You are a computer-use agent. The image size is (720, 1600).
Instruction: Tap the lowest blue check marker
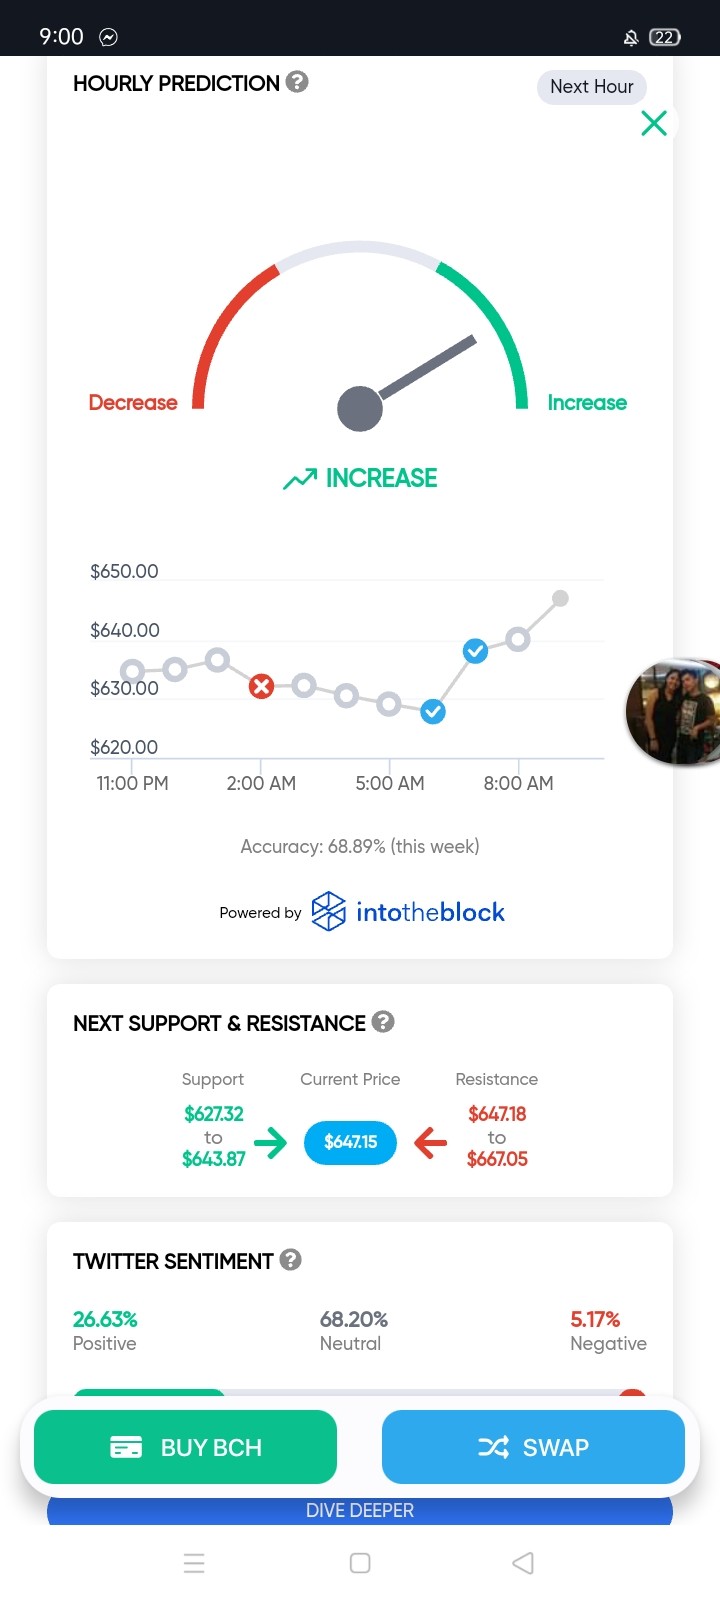point(433,712)
